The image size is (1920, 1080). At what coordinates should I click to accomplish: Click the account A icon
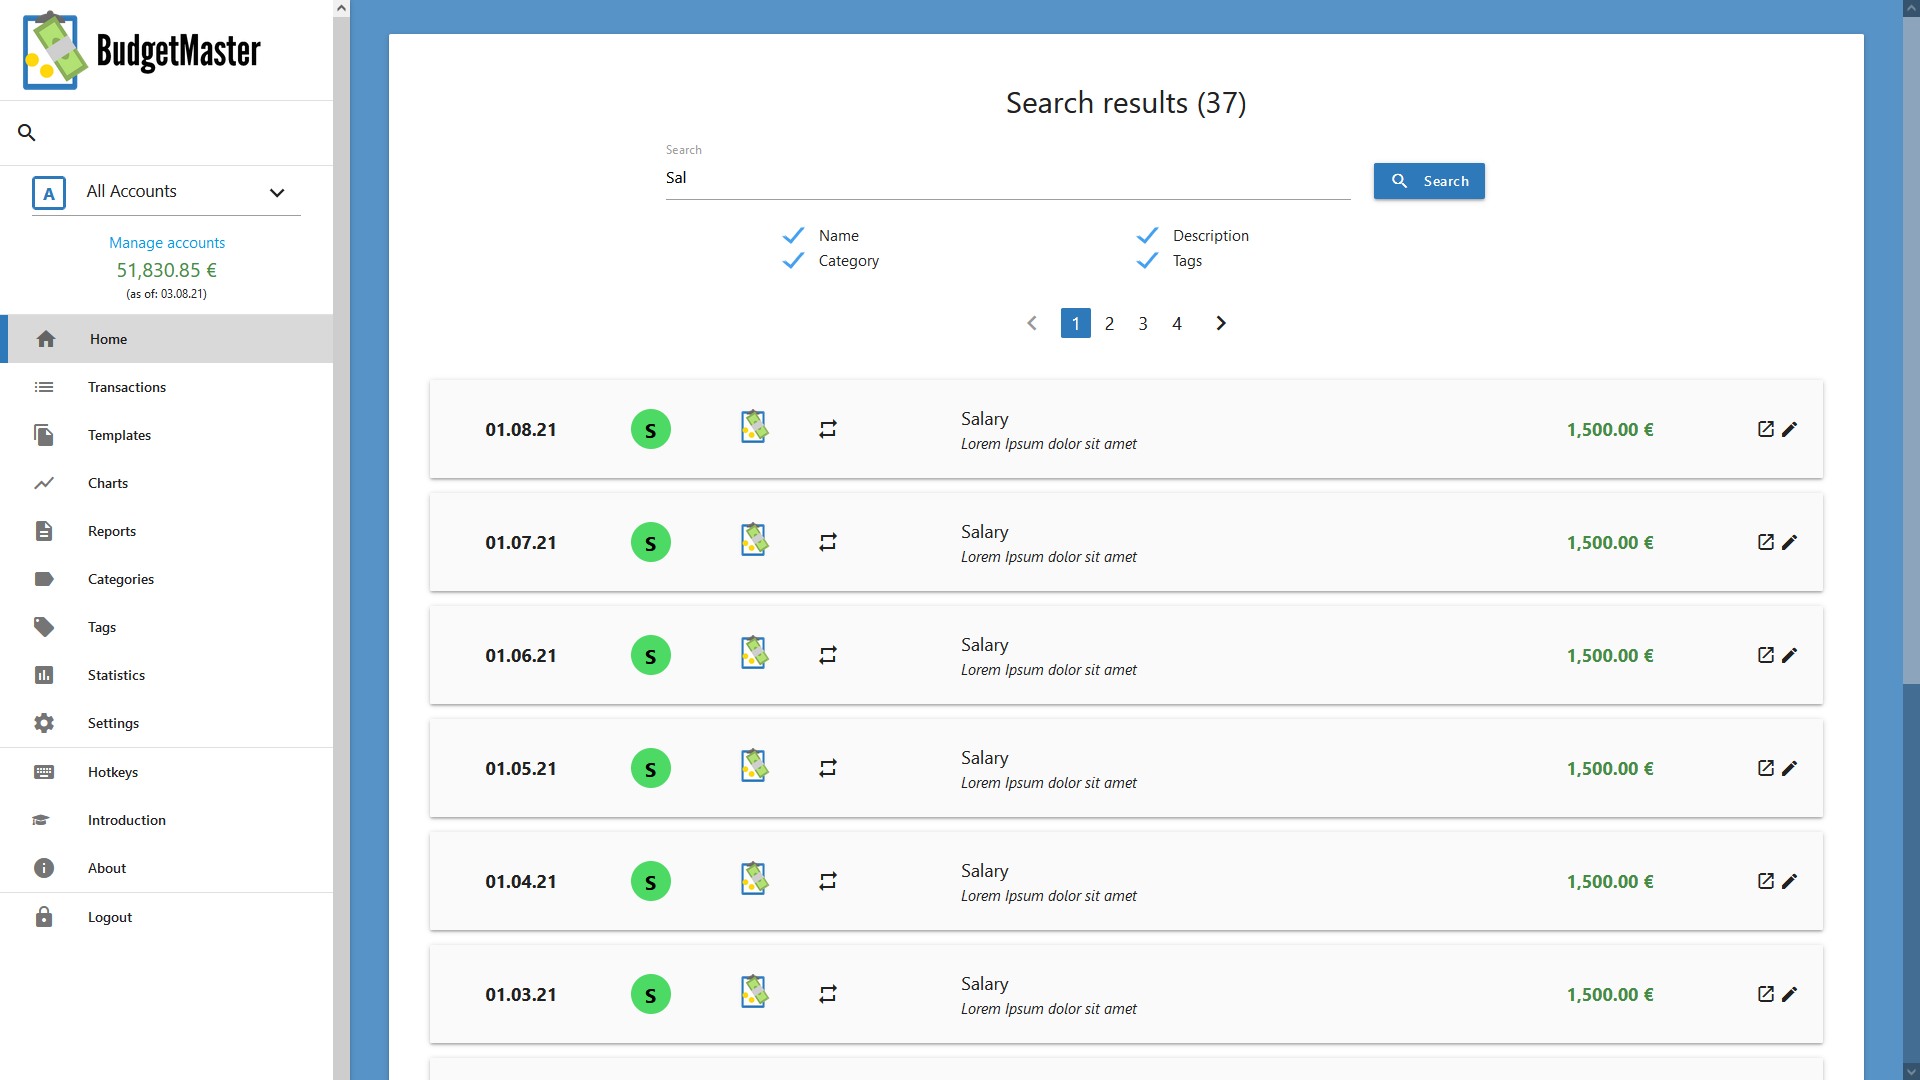coord(49,193)
